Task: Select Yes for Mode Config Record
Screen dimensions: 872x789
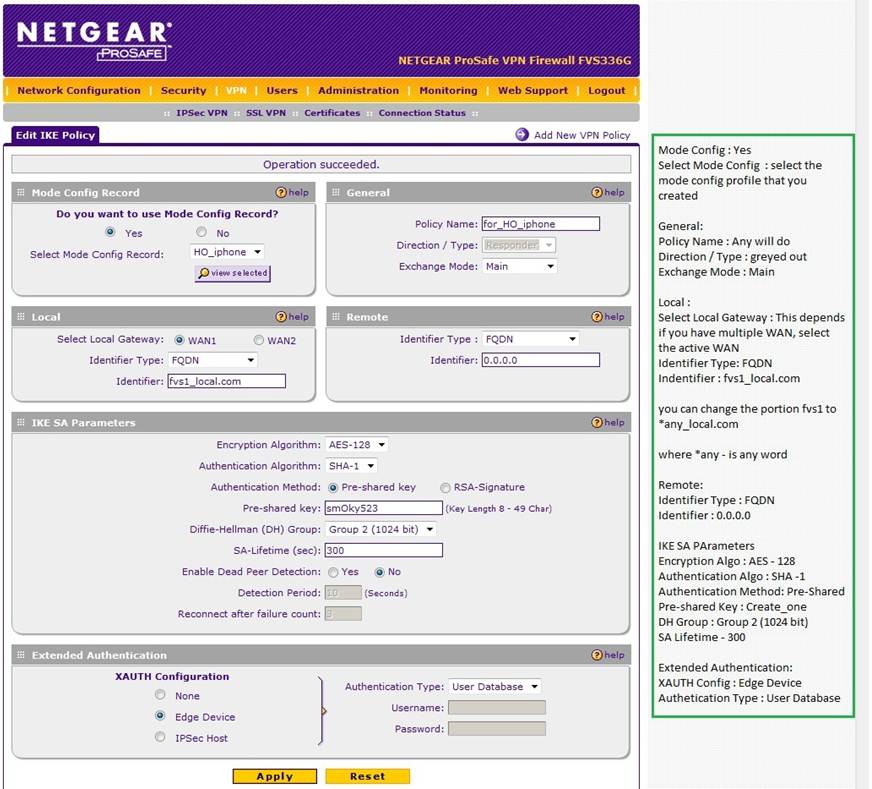Action: [x=110, y=232]
